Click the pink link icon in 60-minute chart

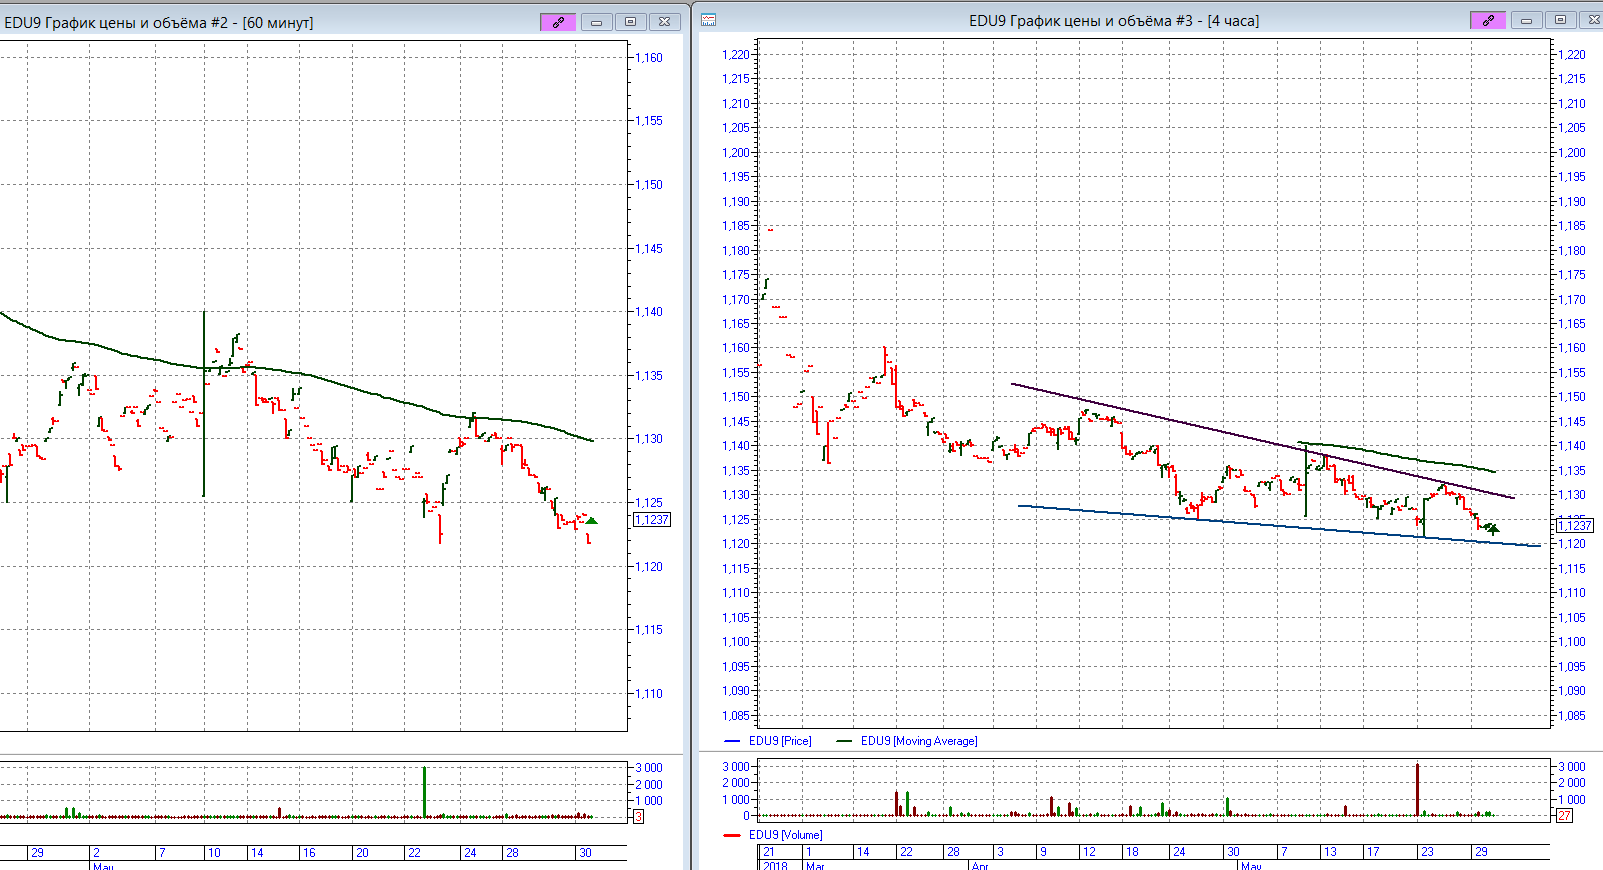[557, 22]
